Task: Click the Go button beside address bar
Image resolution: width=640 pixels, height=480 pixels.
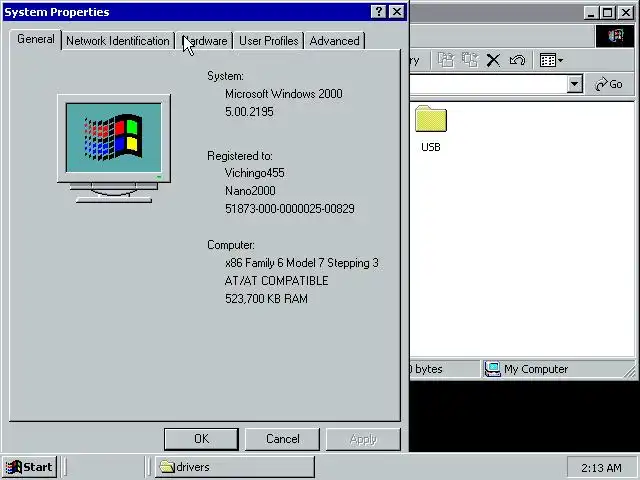Action: pyautogui.click(x=609, y=84)
